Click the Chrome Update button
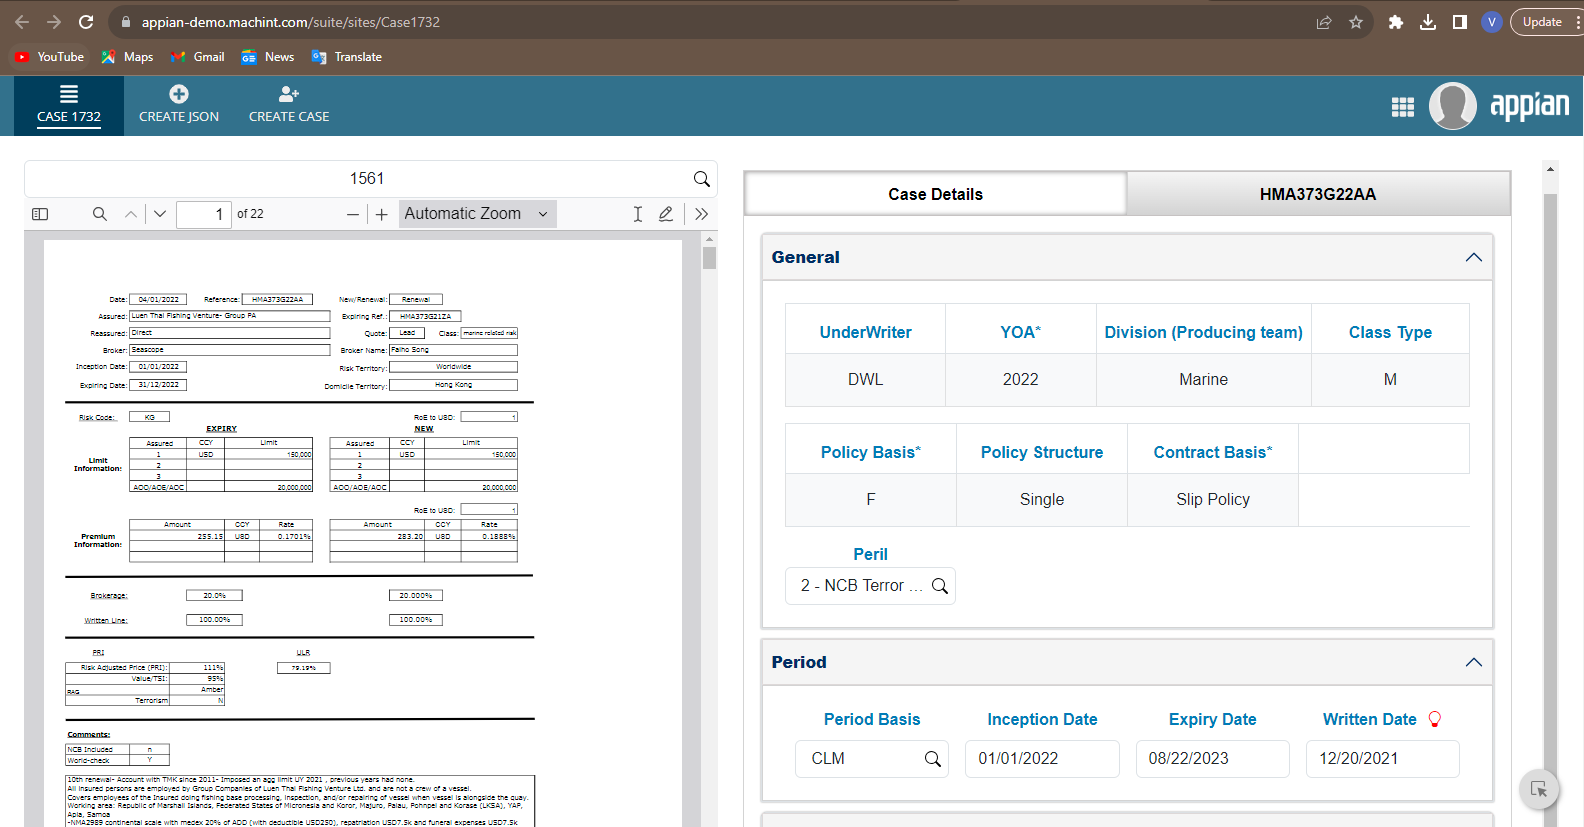 click(1541, 22)
